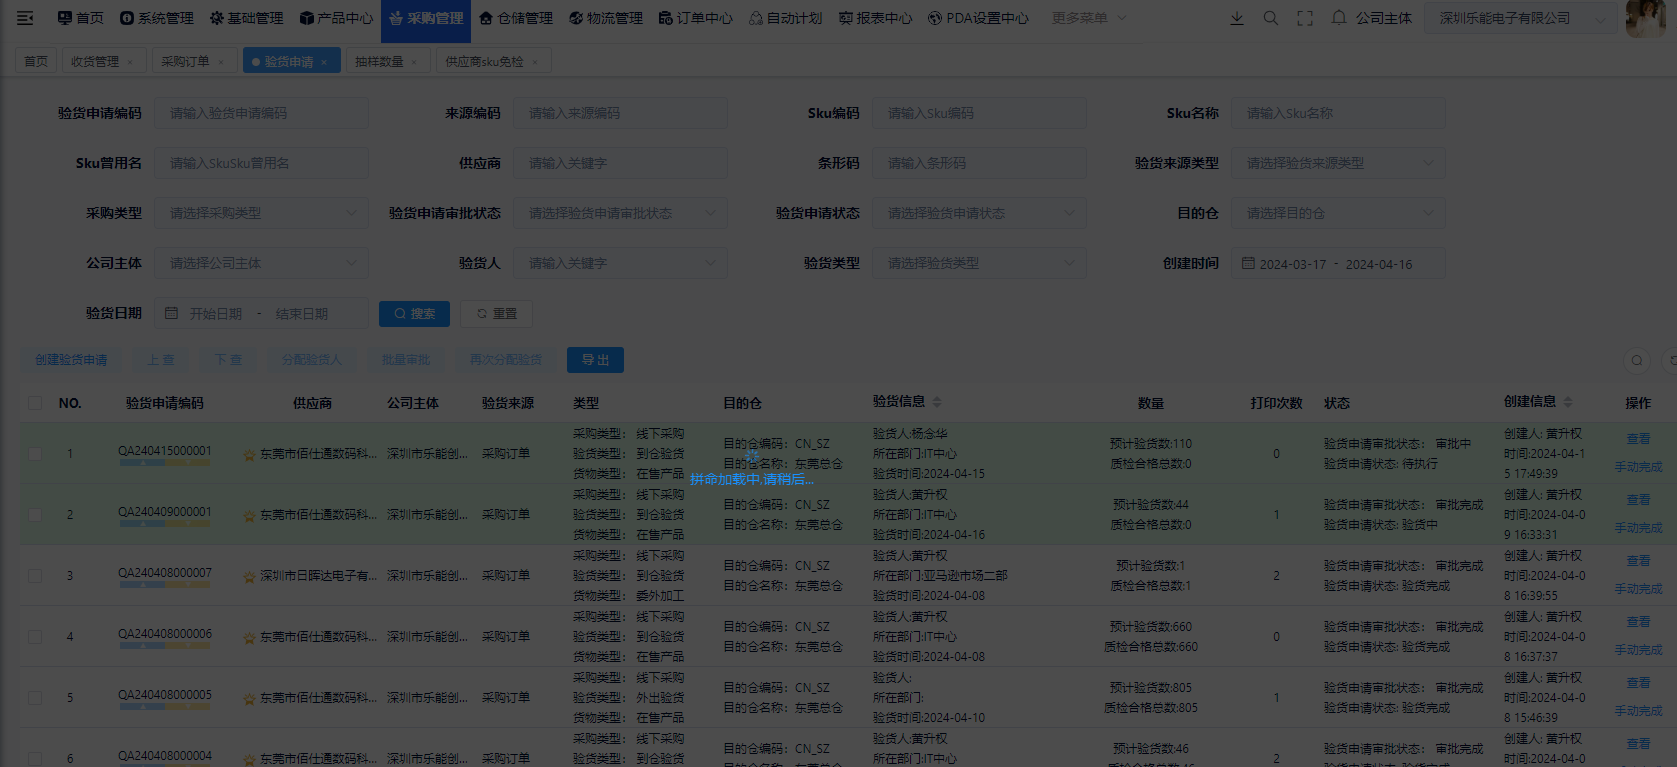Open the 仓储管理 menu
The image size is (1677, 767).
pos(515,18)
